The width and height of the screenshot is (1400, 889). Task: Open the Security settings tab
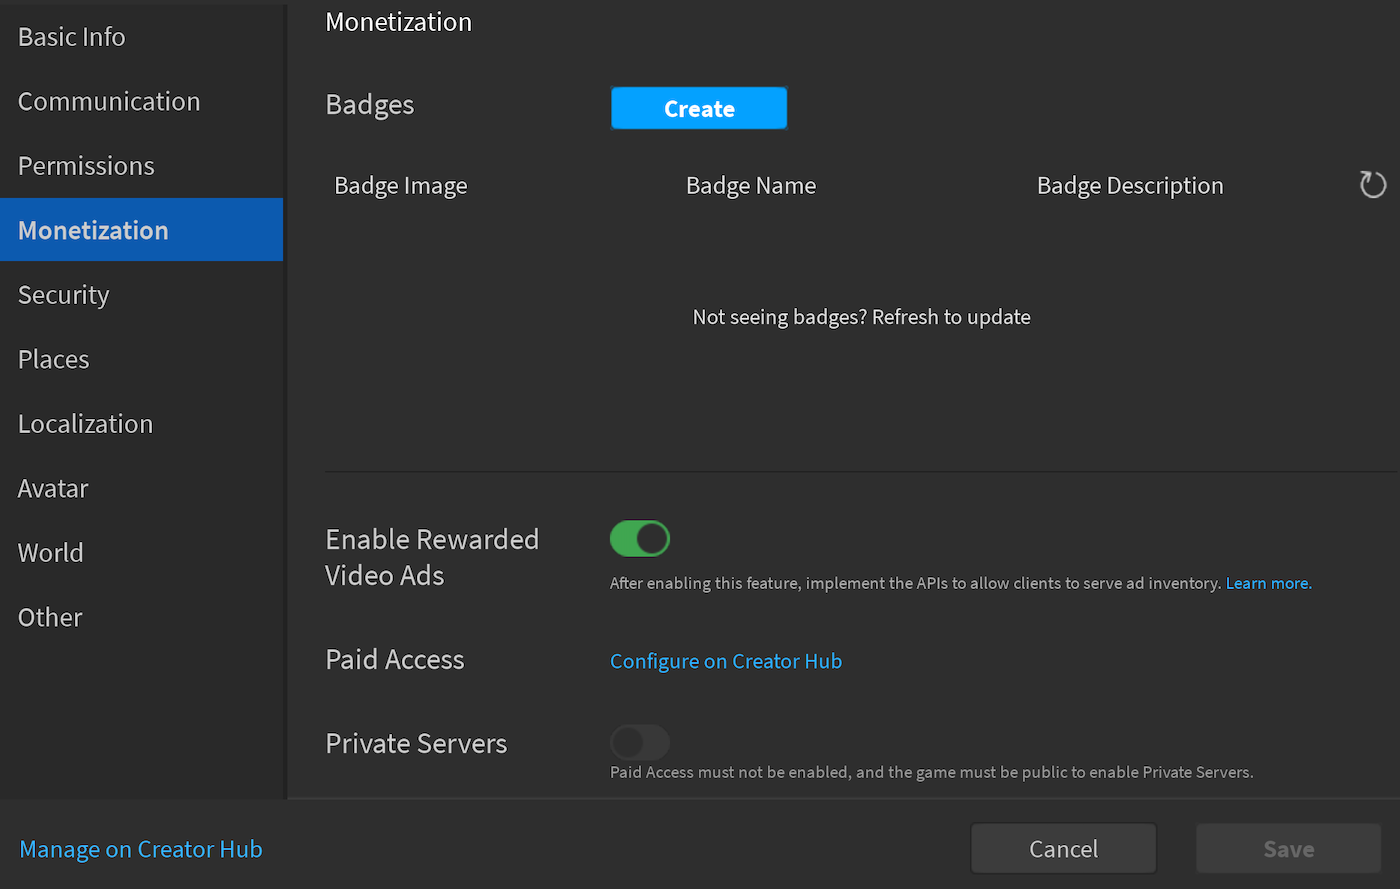(x=63, y=295)
